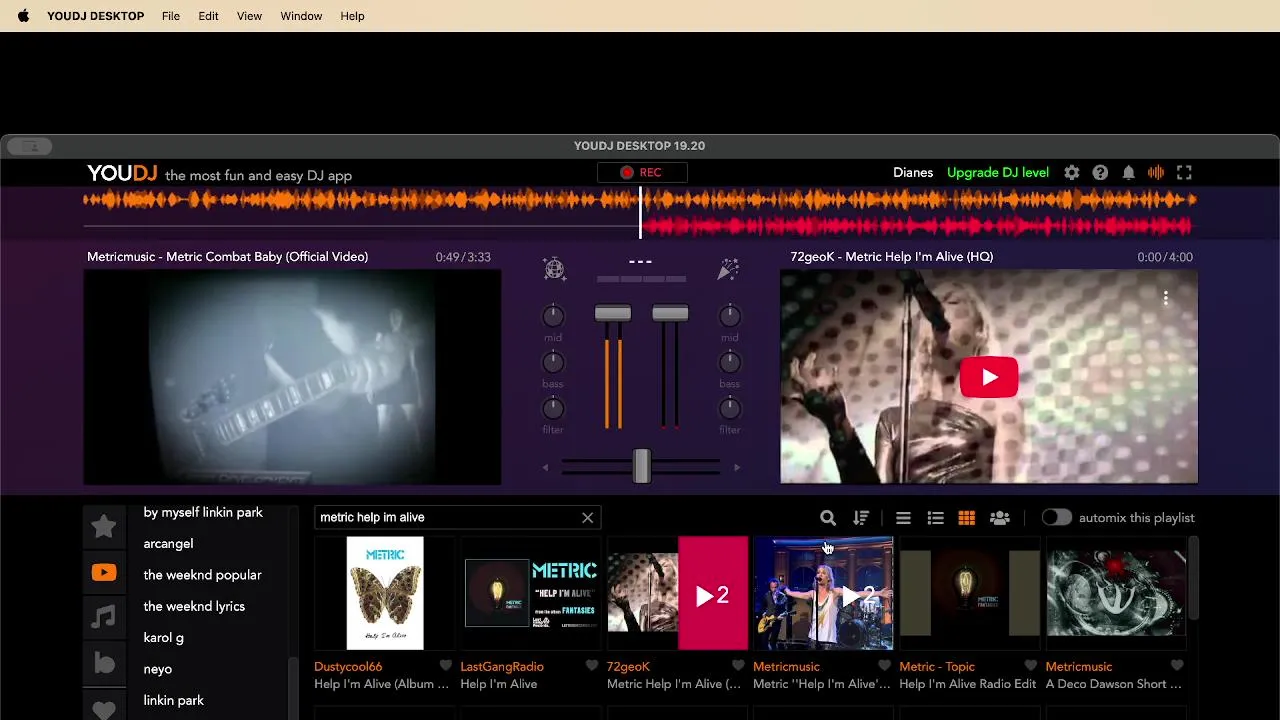Image resolution: width=1280 pixels, height=720 pixels.
Task: Select 'neyo' in the list
Action: [x=157, y=669]
